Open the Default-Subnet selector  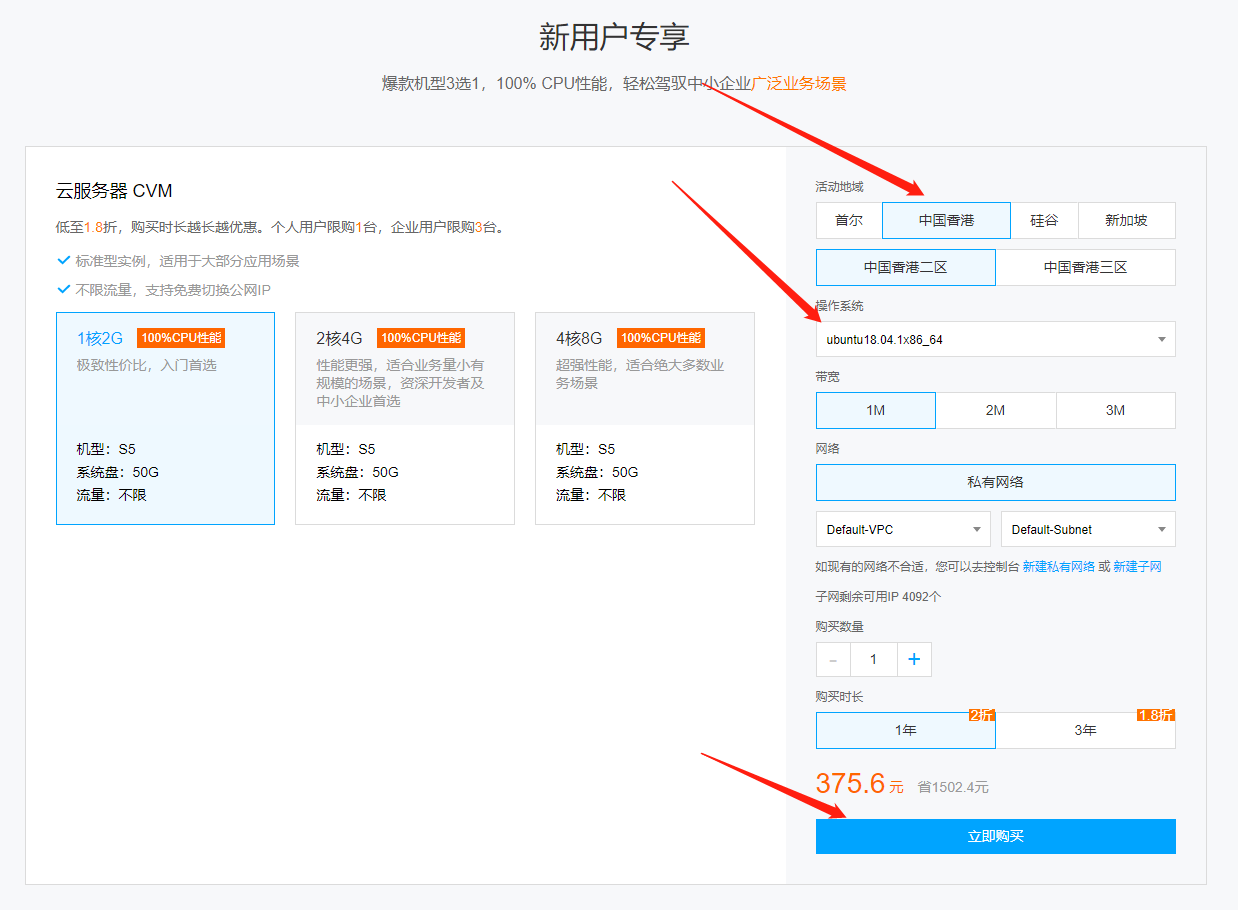coord(1087,528)
